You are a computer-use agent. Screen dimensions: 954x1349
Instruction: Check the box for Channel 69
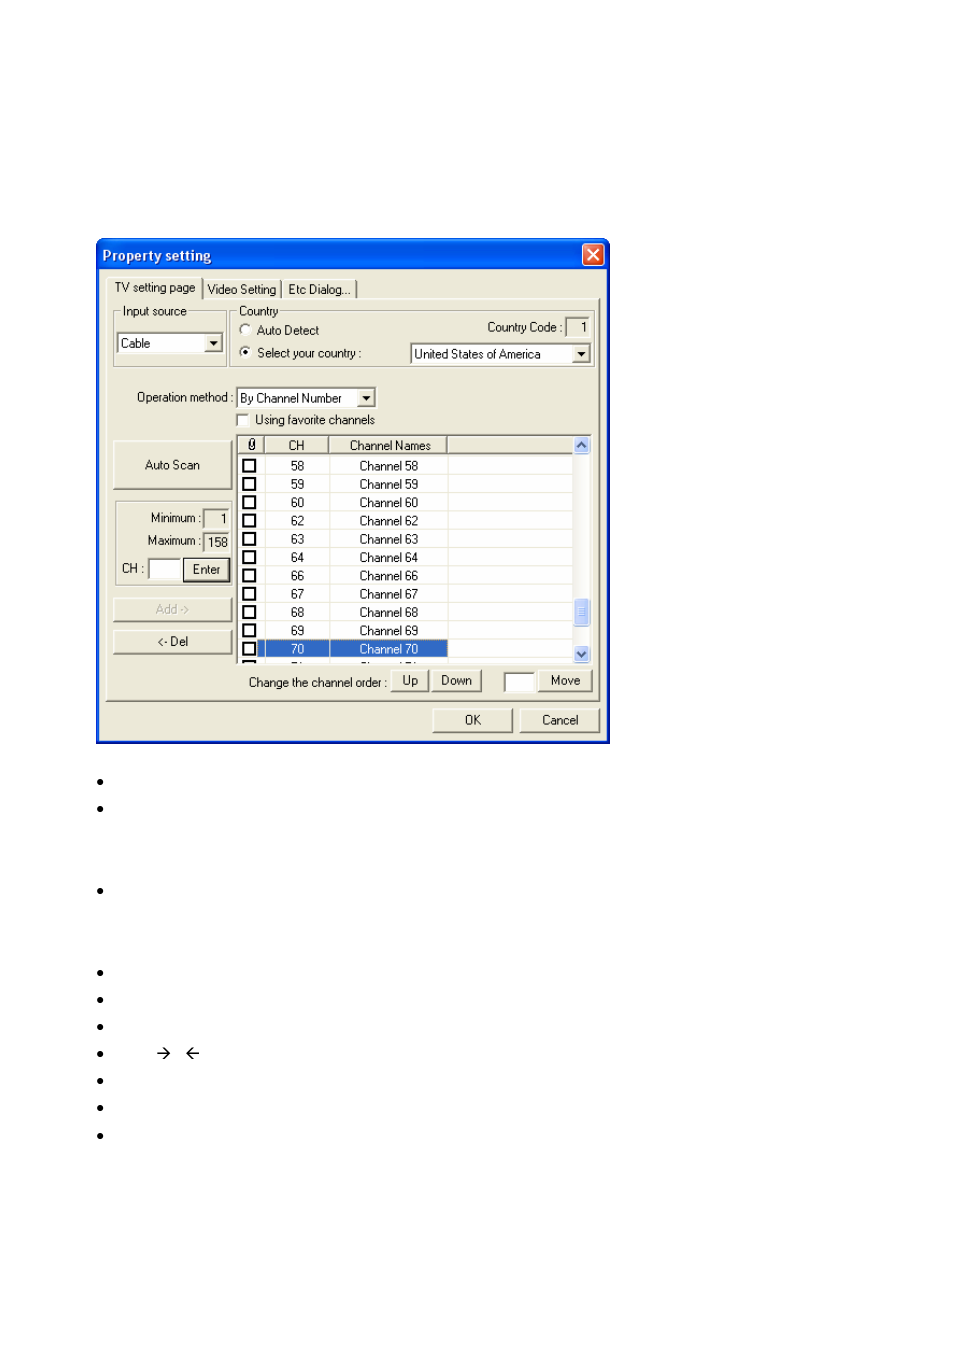point(250,631)
